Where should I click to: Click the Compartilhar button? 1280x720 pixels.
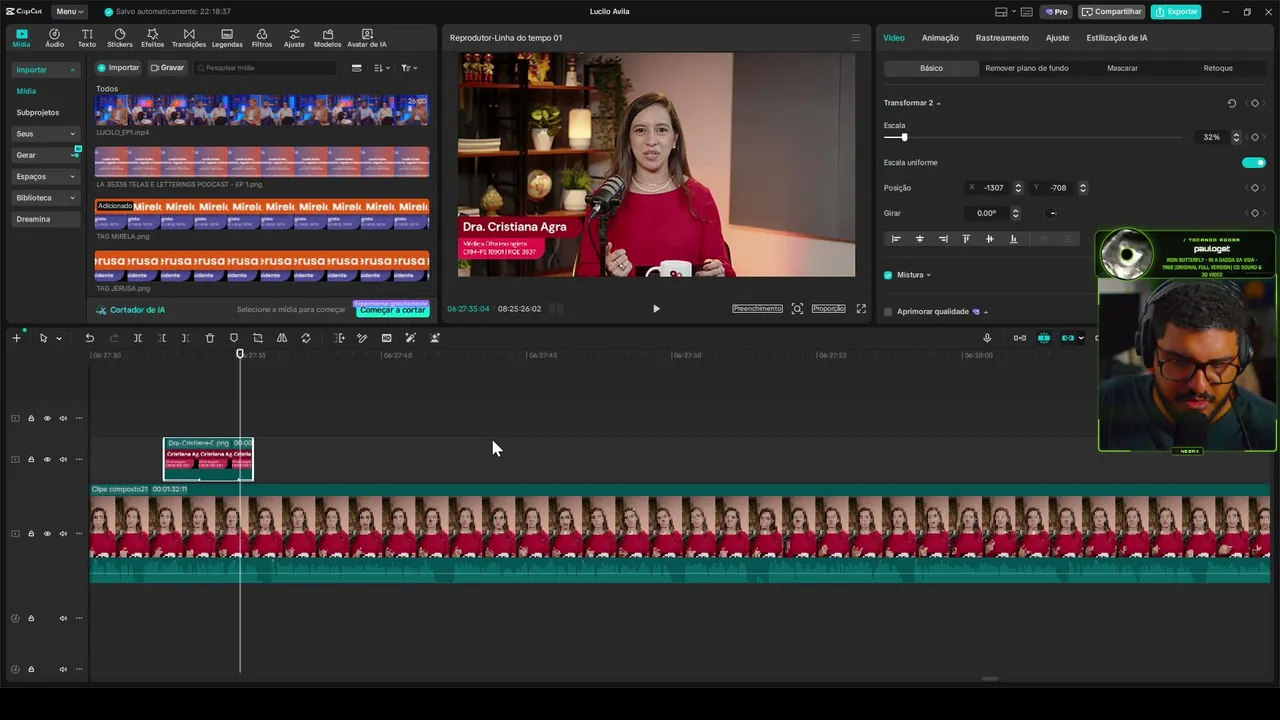click(1112, 12)
